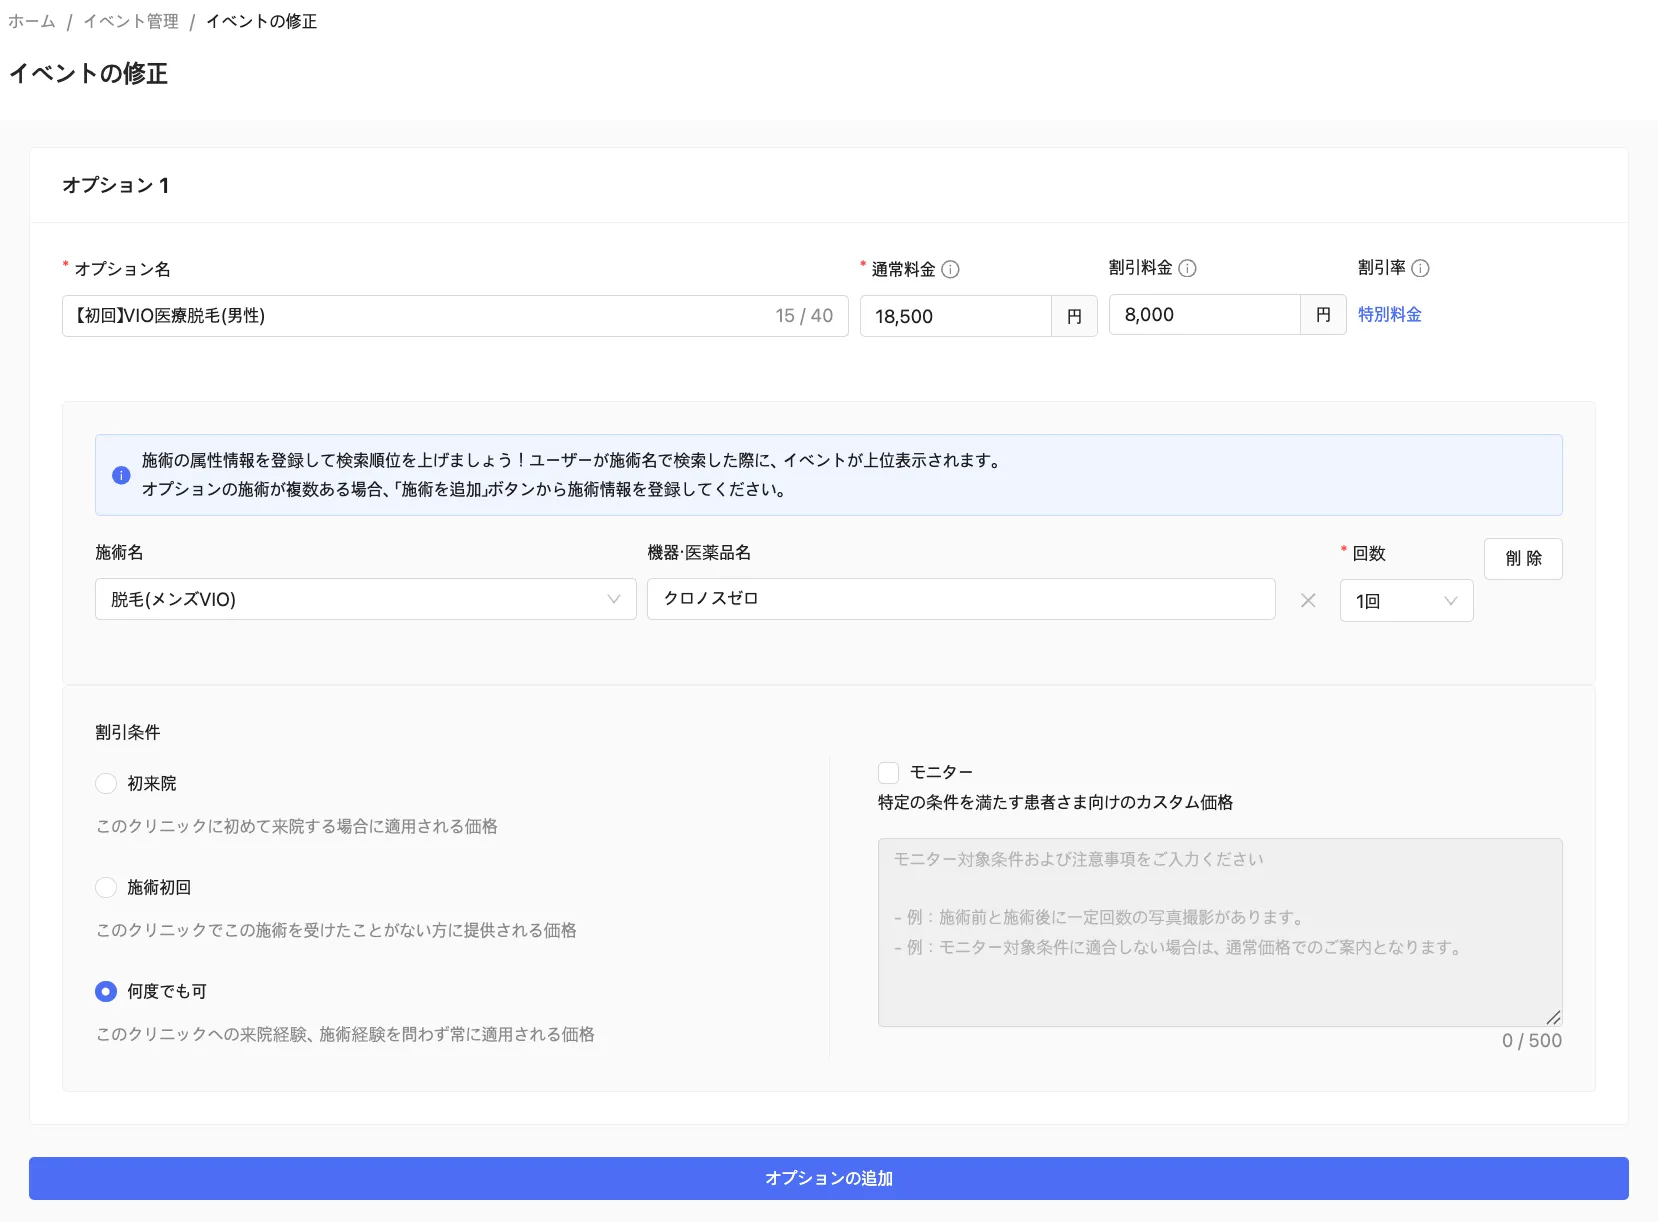Click the resize handle of the モニター textarea
Image resolution: width=1658 pixels, height=1222 pixels.
click(1553, 1017)
